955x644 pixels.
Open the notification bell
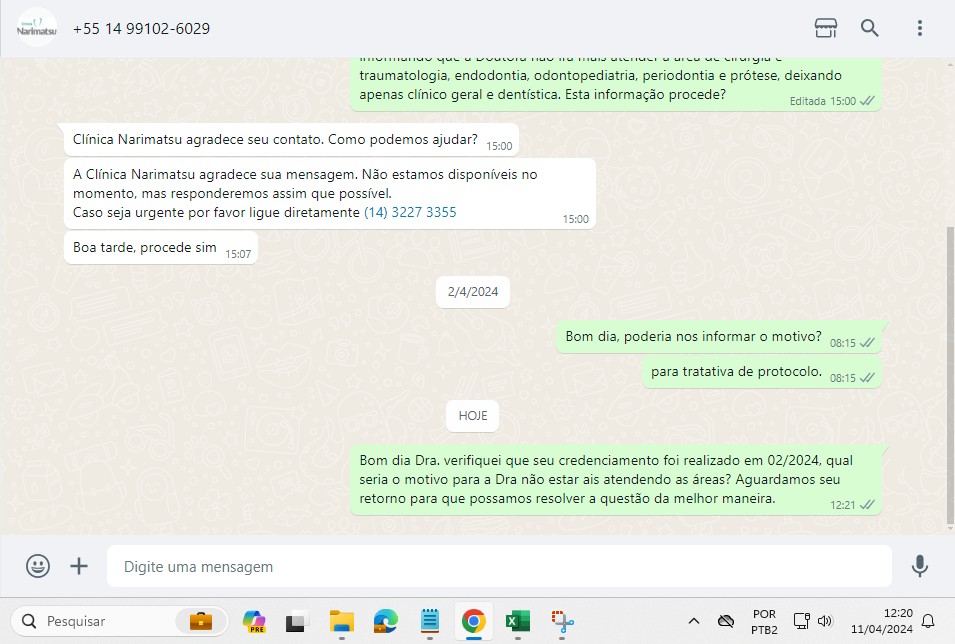(928, 621)
